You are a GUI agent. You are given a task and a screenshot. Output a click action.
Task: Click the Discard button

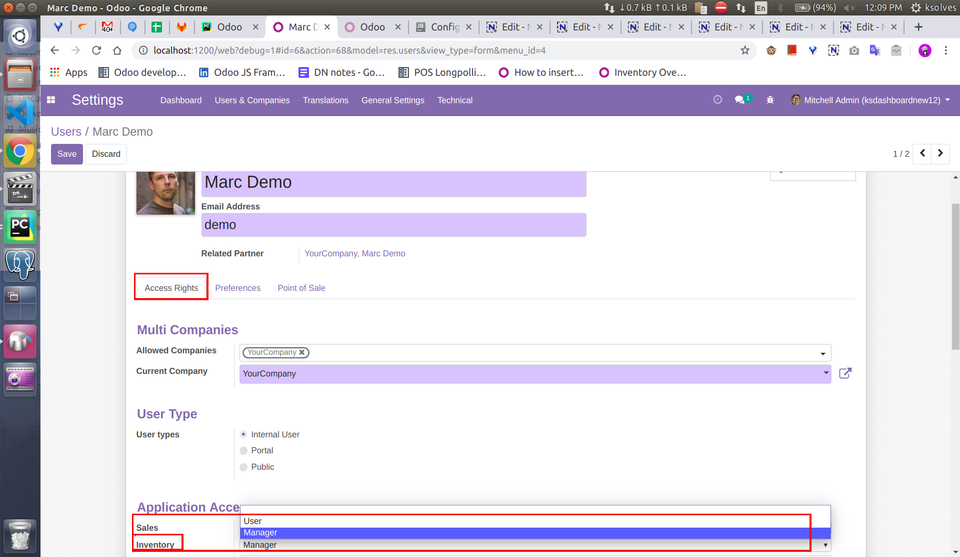[106, 154]
